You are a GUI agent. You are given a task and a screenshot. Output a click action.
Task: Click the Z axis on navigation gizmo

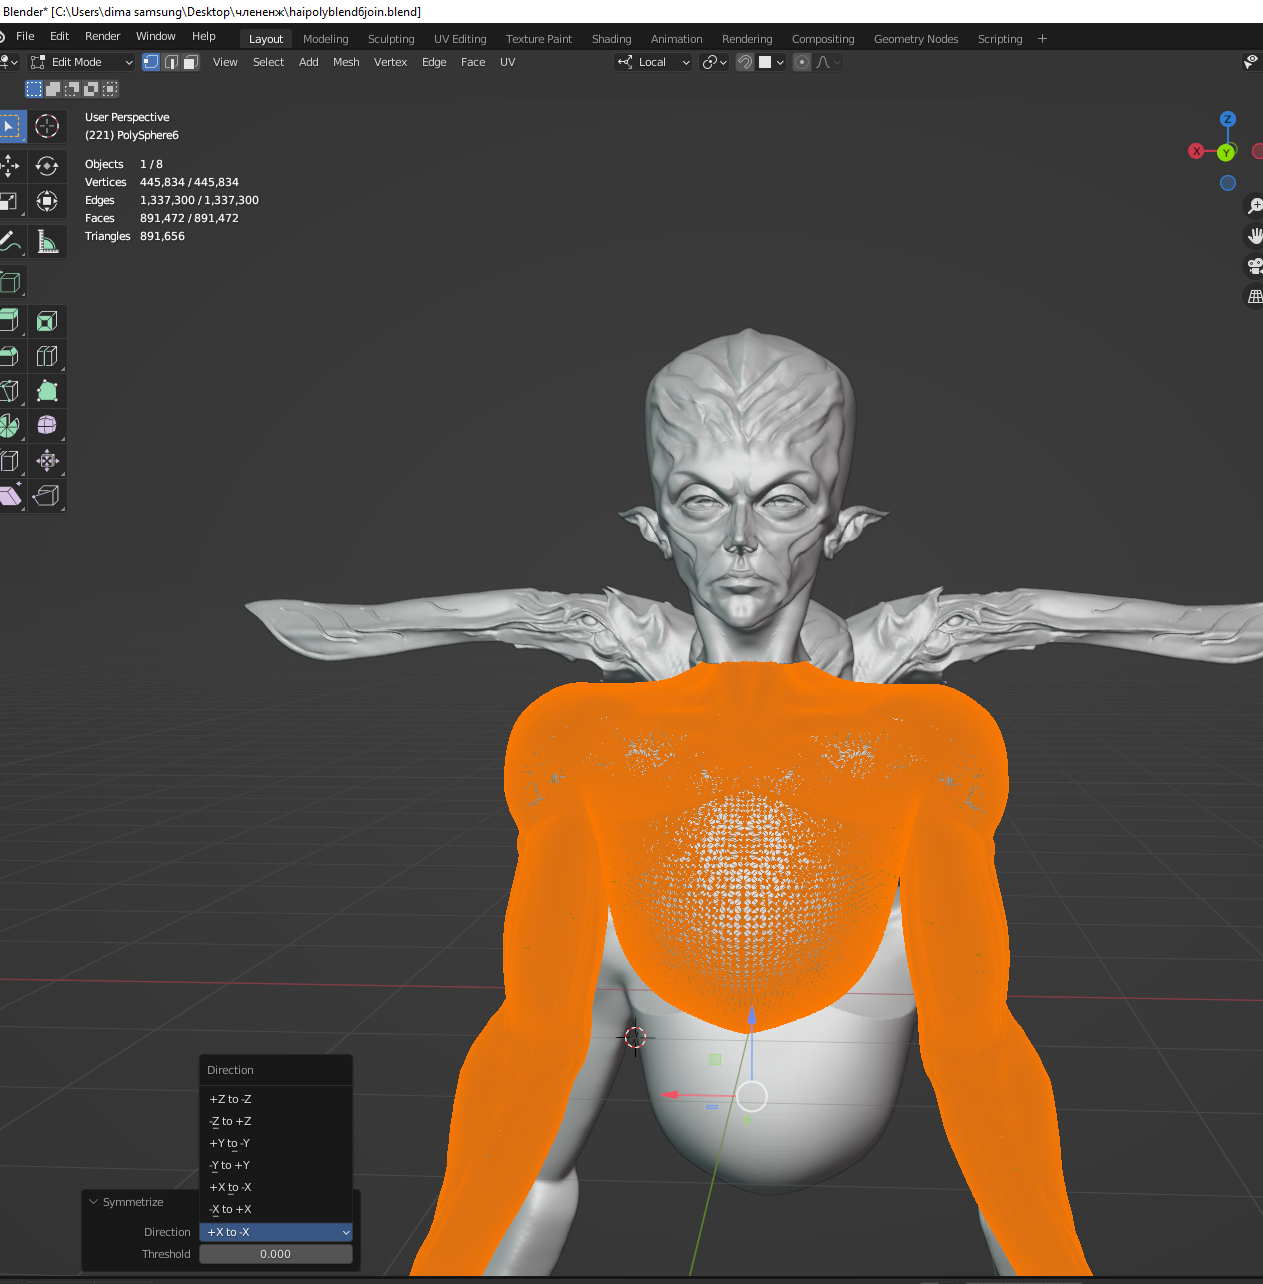pyautogui.click(x=1227, y=119)
